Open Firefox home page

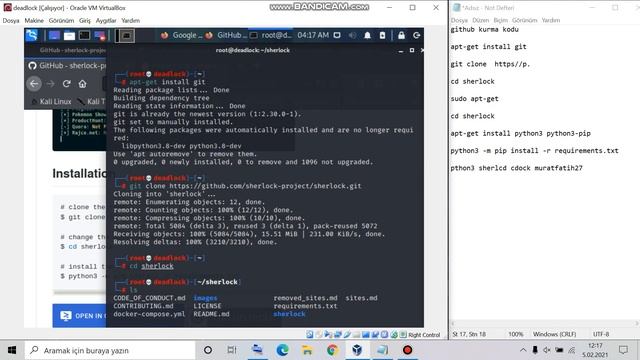(82, 84)
